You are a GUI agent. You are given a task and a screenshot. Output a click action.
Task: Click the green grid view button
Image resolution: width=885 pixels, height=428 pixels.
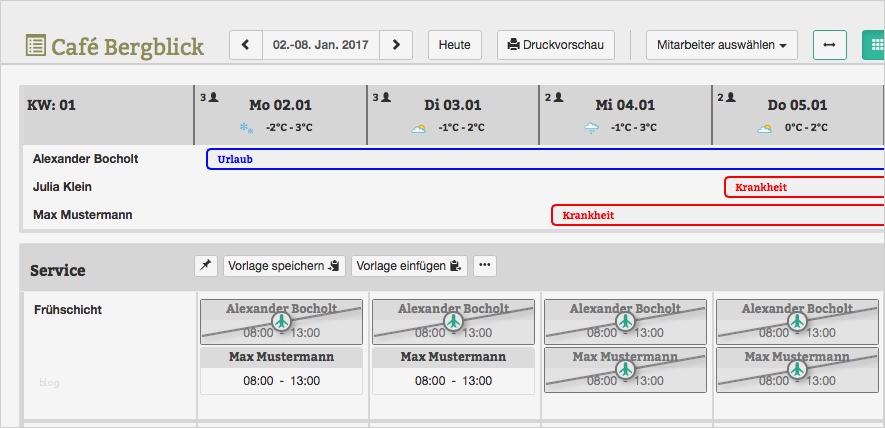874,45
